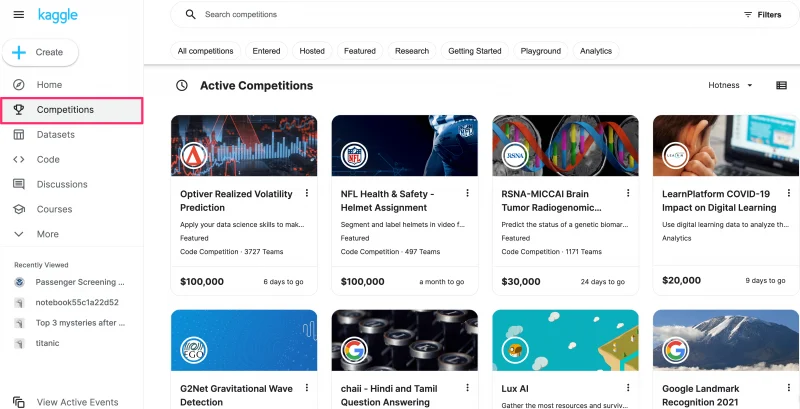
Task: Open the RSNA-MICCAI card three-dot menu
Action: (x=628, y=193)
